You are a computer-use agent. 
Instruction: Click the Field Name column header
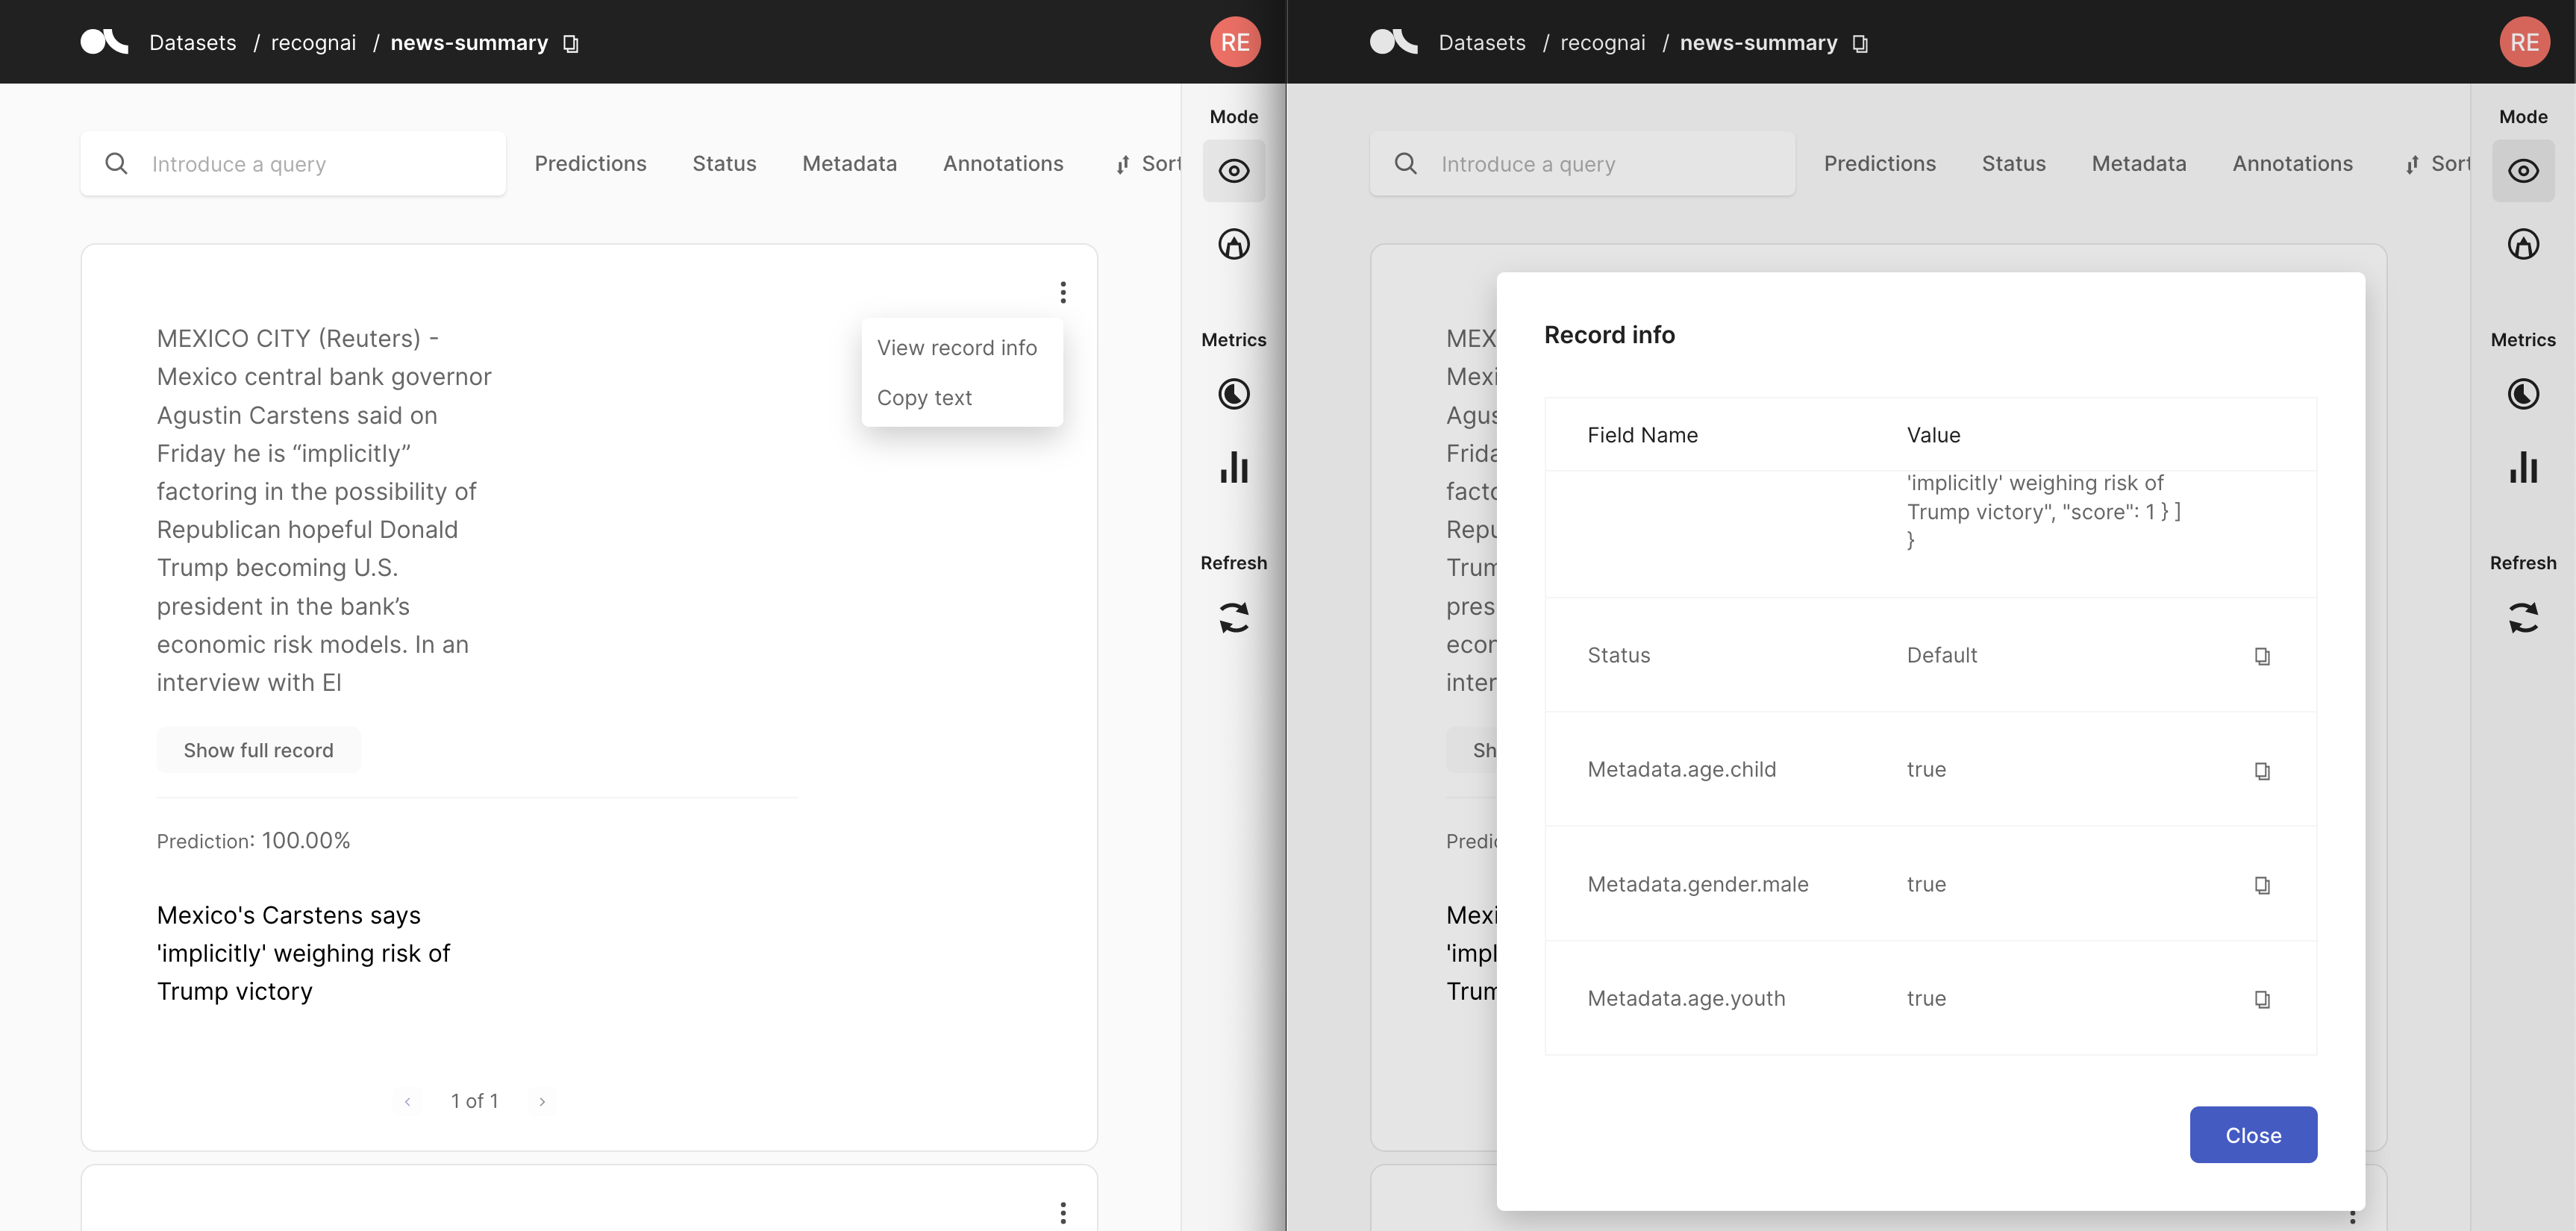point(1642,435)
